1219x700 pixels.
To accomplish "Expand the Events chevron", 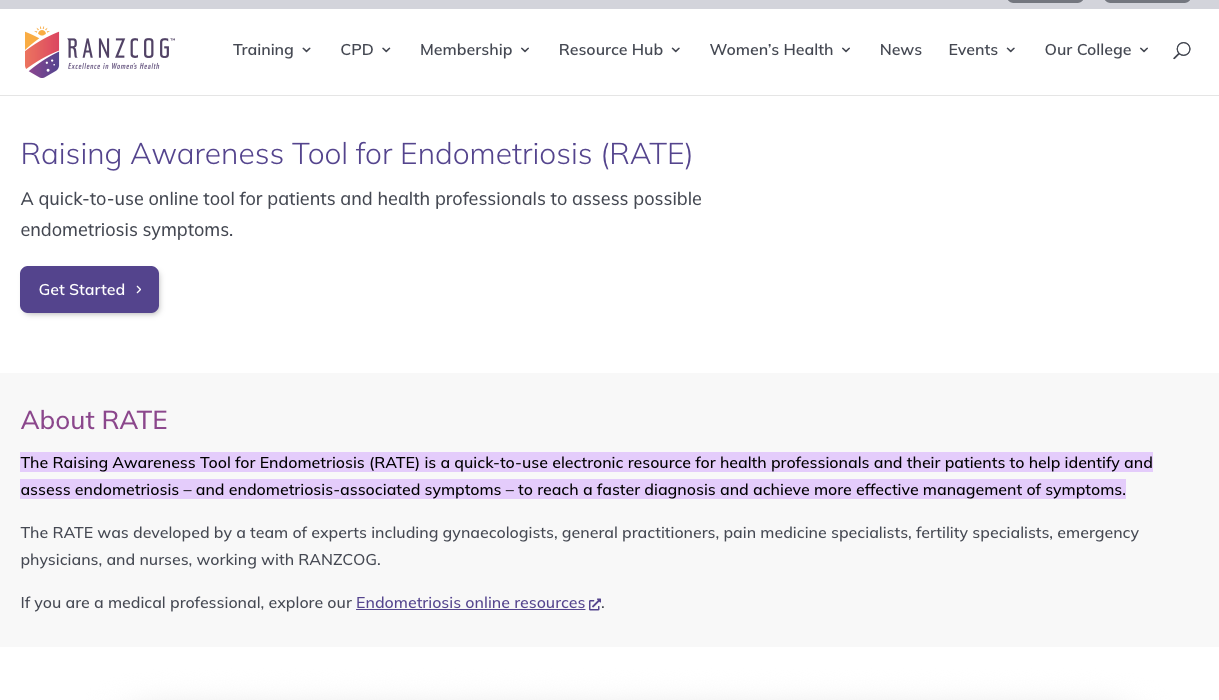I will click(1010, 49).
